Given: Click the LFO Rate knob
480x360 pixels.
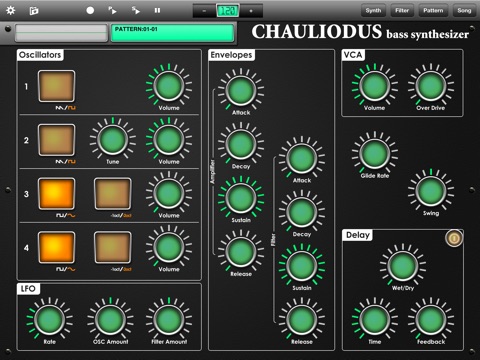Looking at the screenshot, I should 50,320.
